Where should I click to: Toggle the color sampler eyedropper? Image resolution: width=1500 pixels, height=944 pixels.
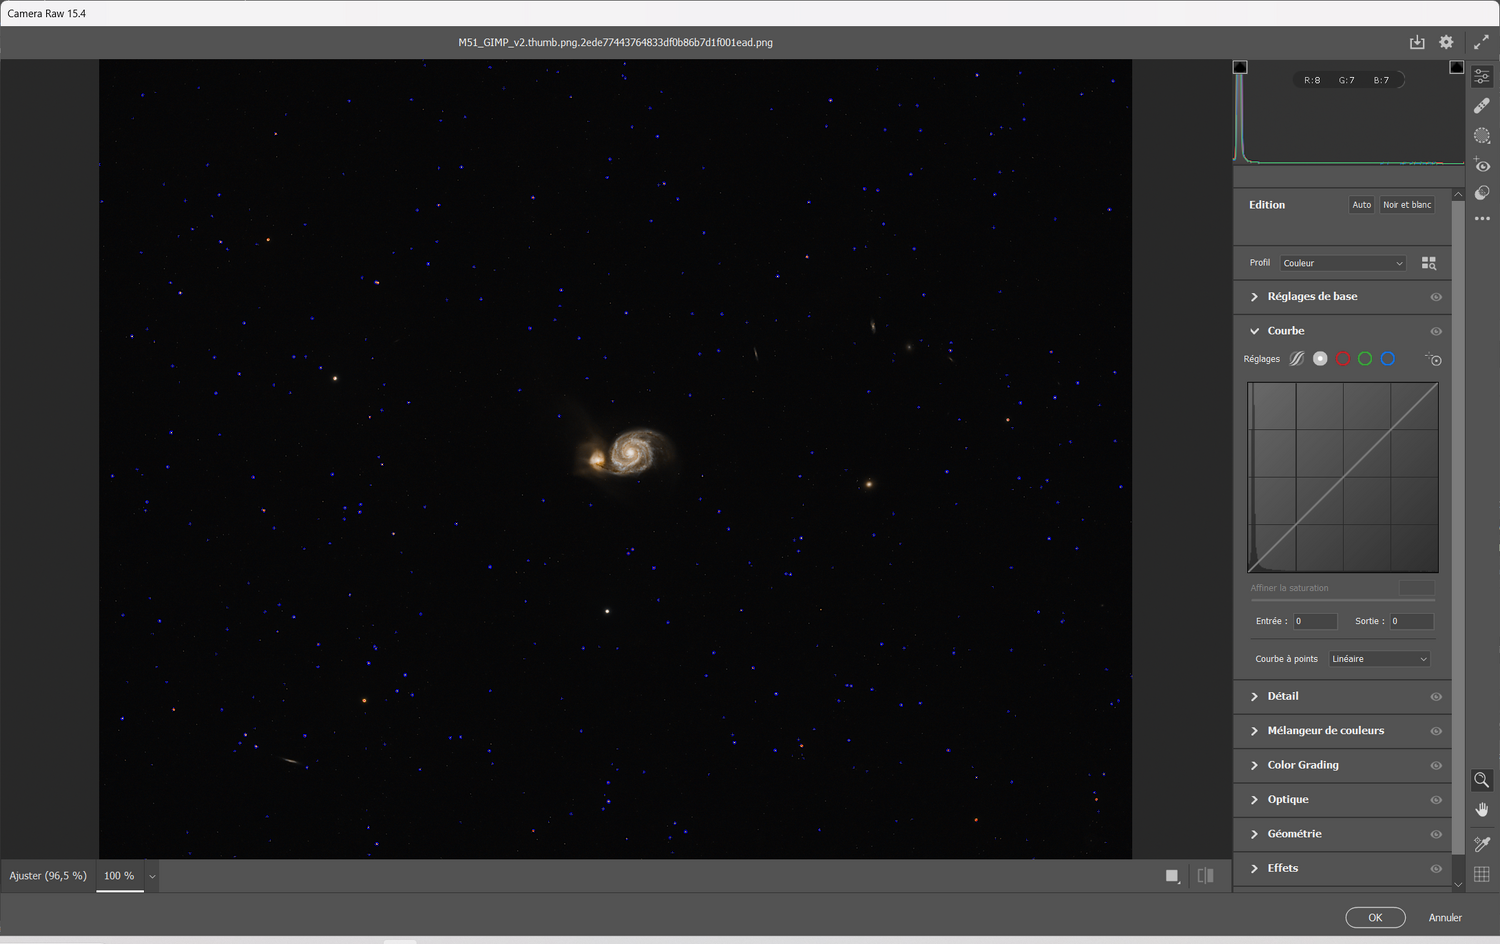(x=1482, y=845)
